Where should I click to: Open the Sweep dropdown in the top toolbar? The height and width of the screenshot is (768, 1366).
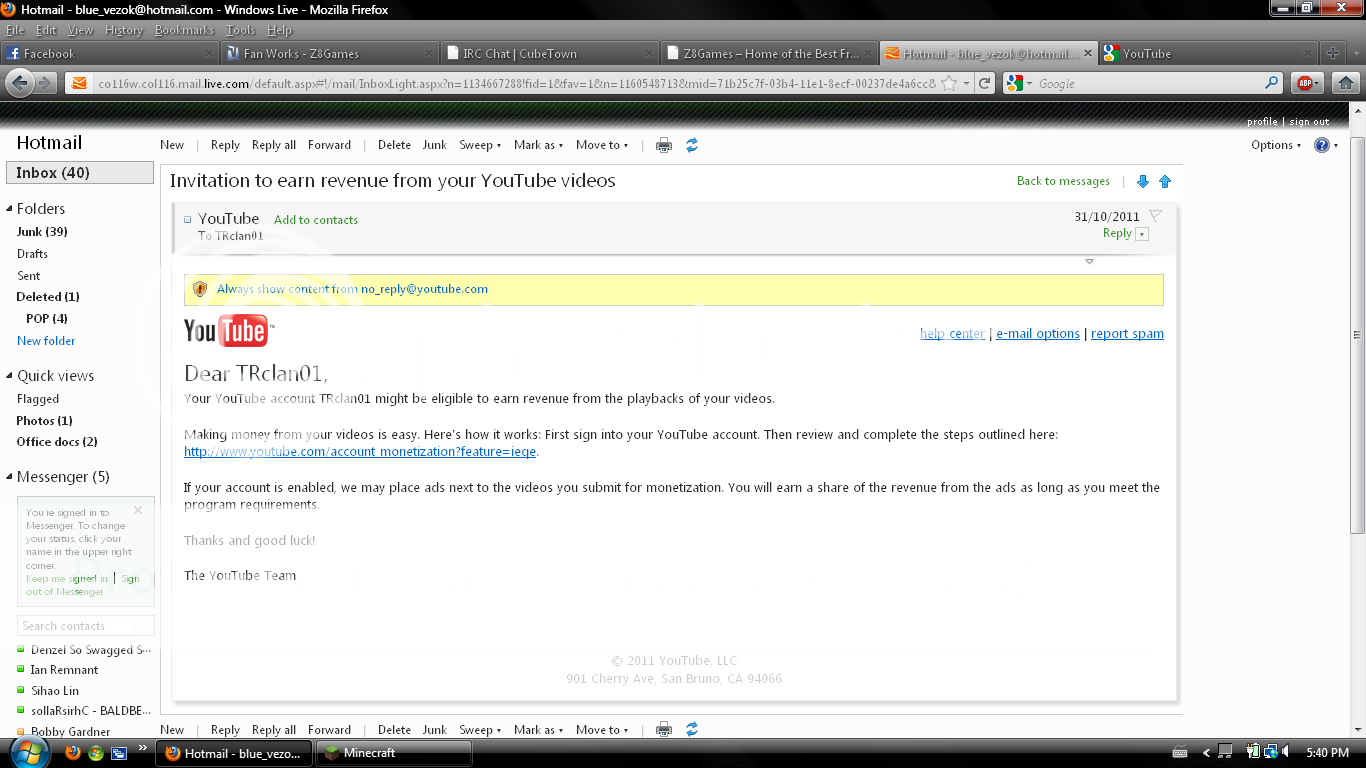tap(480, 145)
